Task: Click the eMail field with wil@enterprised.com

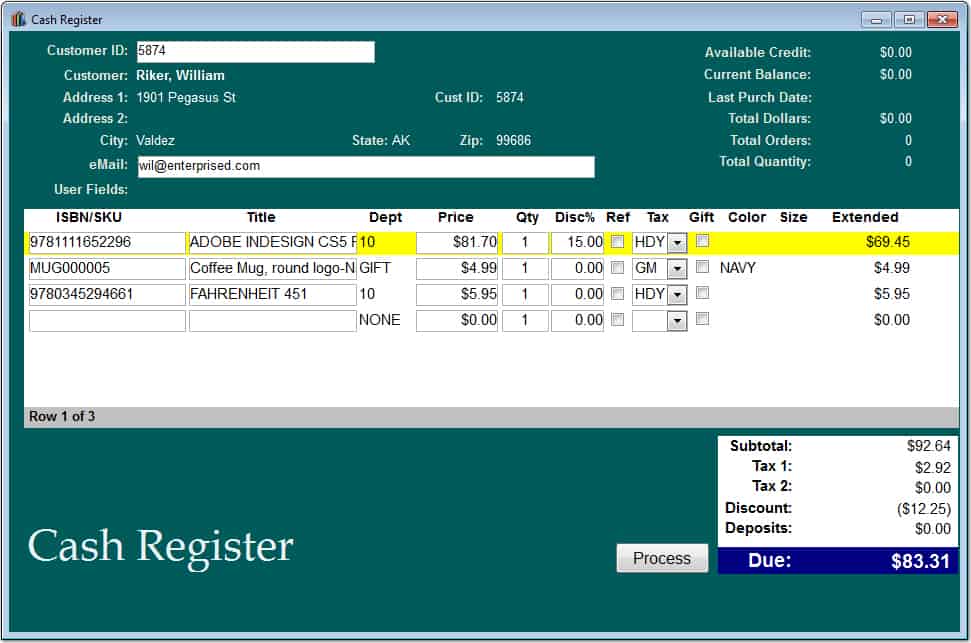Action: pyautogui.click(x=365, y=167)
